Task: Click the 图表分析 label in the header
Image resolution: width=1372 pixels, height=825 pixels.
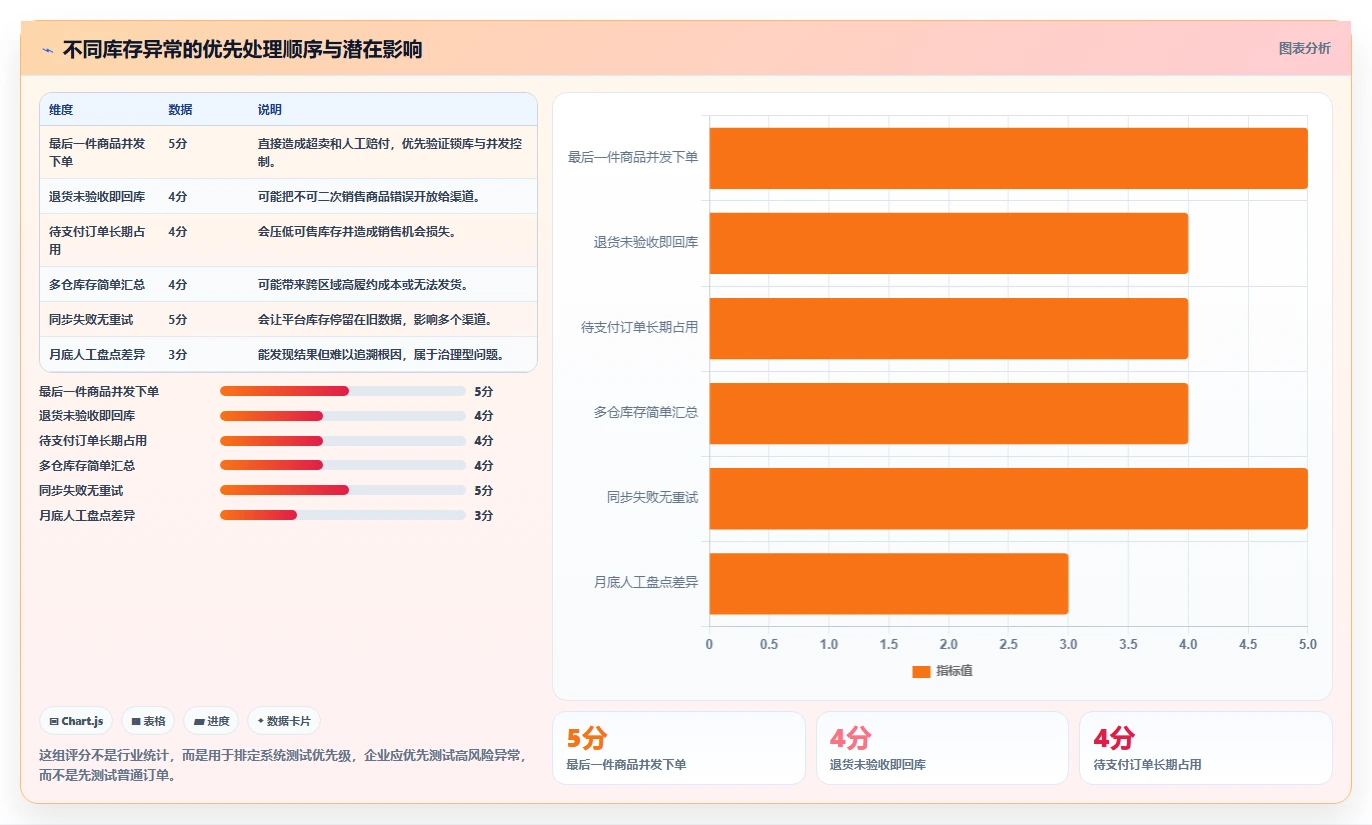Action: [x=1304, y=48]
